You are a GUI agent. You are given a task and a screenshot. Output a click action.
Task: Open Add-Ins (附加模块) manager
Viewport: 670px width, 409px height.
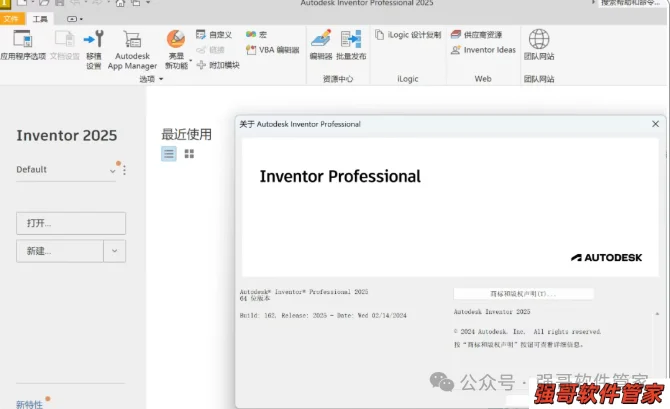[x=218, y=65]
